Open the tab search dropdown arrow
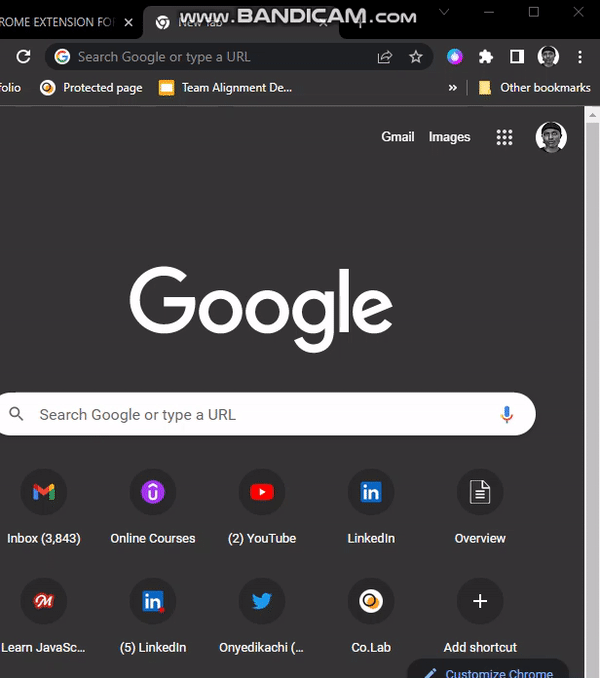The height and width of the screenshot is (678, 600). point(444,12)
